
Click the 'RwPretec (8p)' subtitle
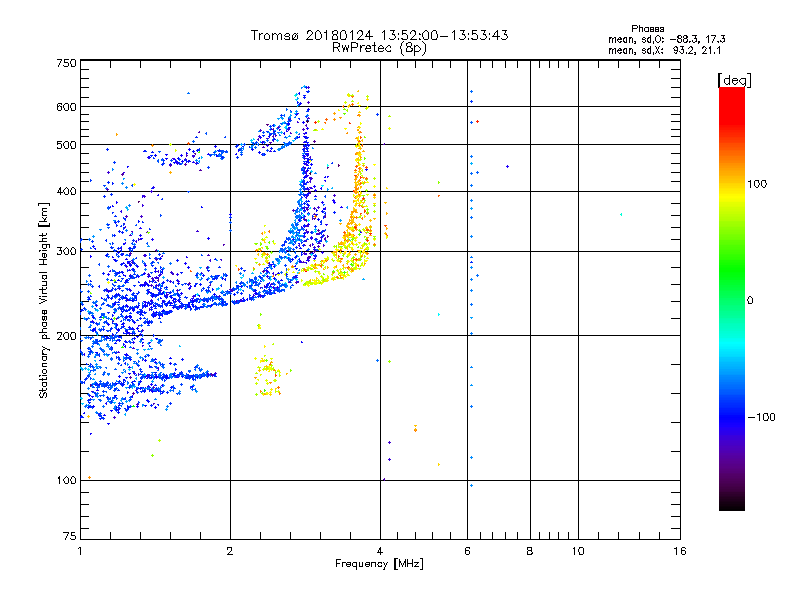pyautogui.click(x=379, y=48)
